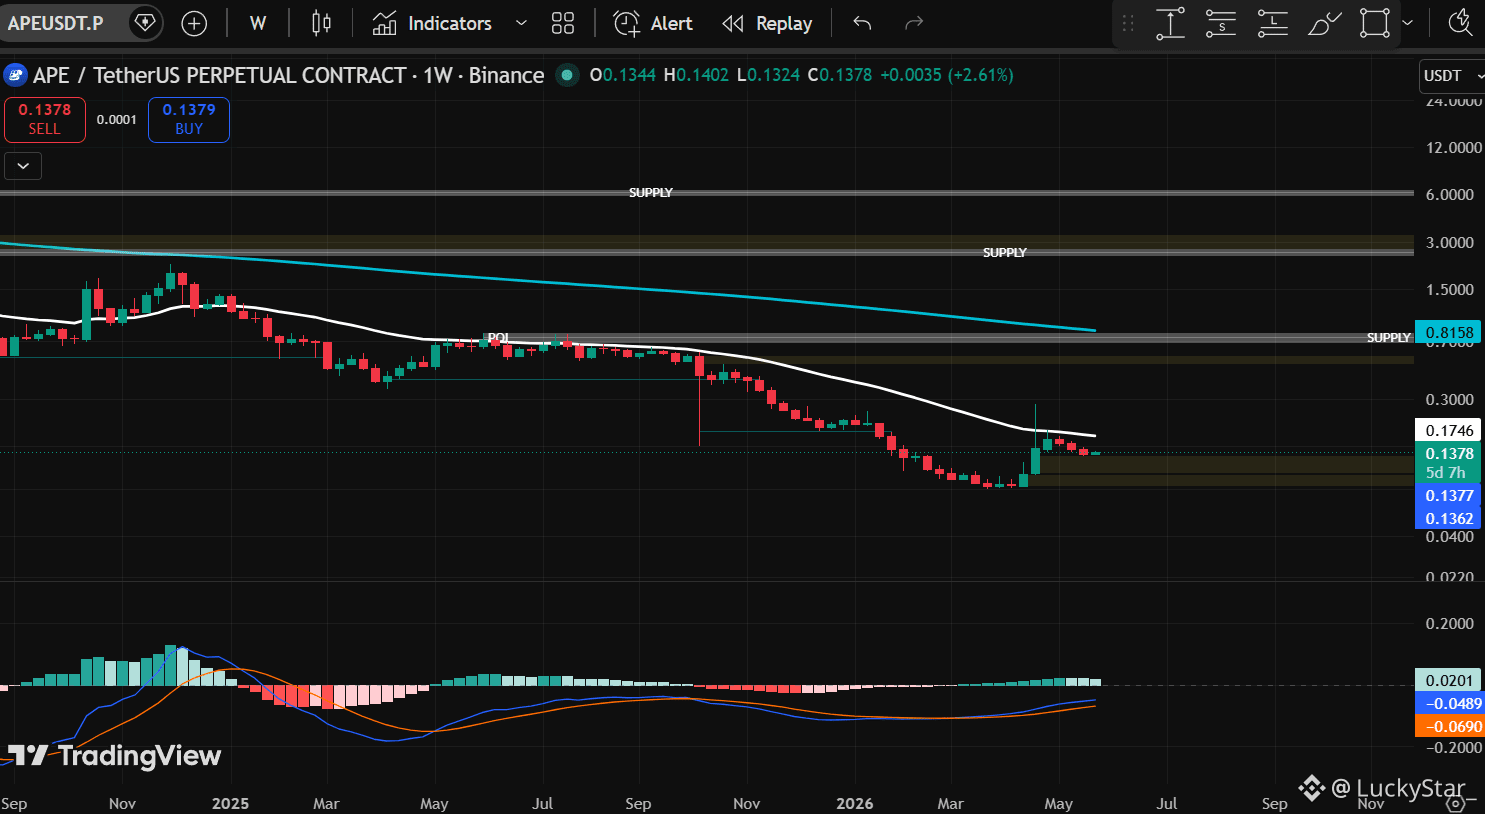
Task: Expand the favorite indicators dropdown arrow
Action: click(521, 23)
